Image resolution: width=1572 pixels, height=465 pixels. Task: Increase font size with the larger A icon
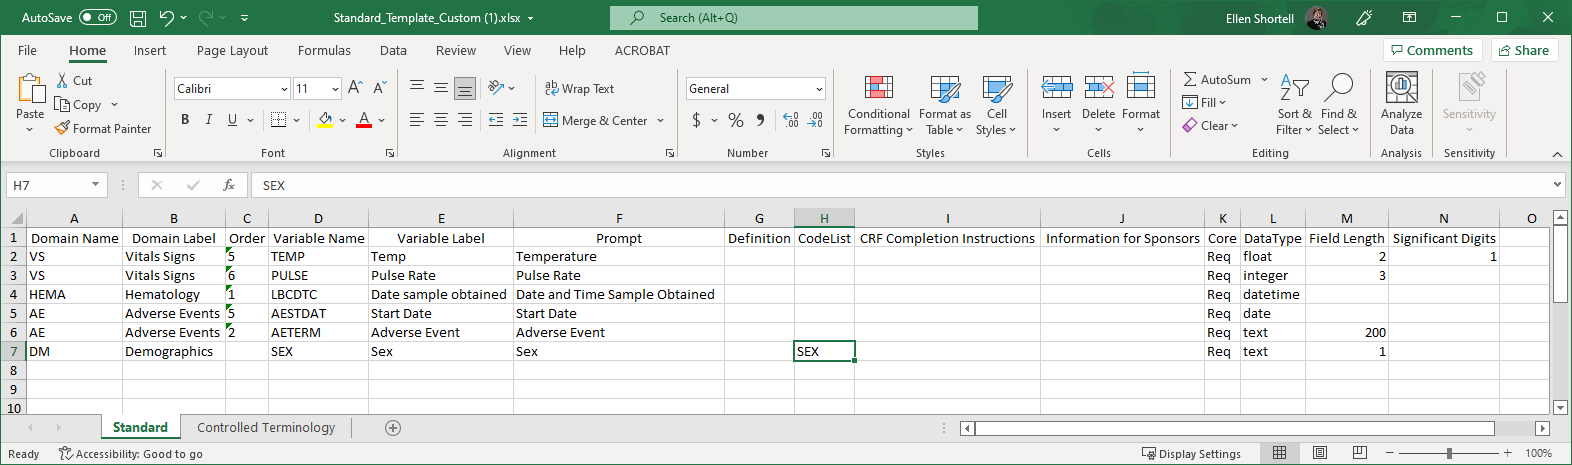pyautogui.click(x=355, y=88)
